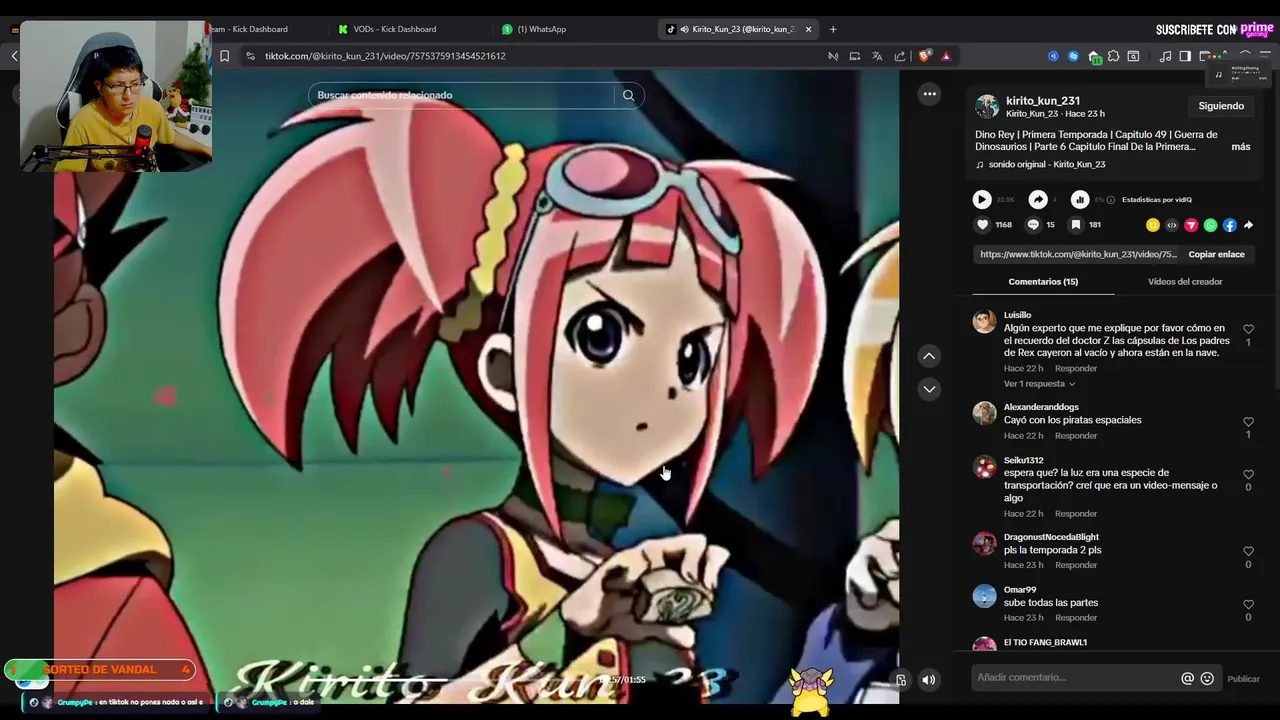Open the media control music-note icon

[1165, 56]
